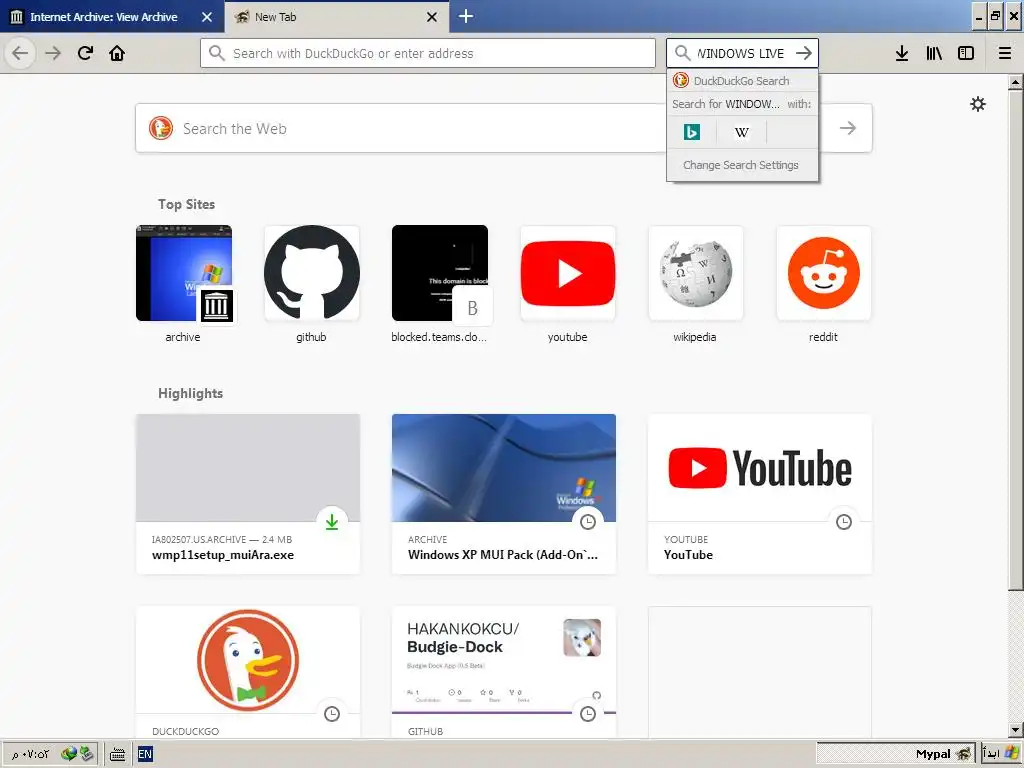Screen dimensions: 1024x768
Task: Toggle the sidebar view icon
Action: click(x=966, y=53)
